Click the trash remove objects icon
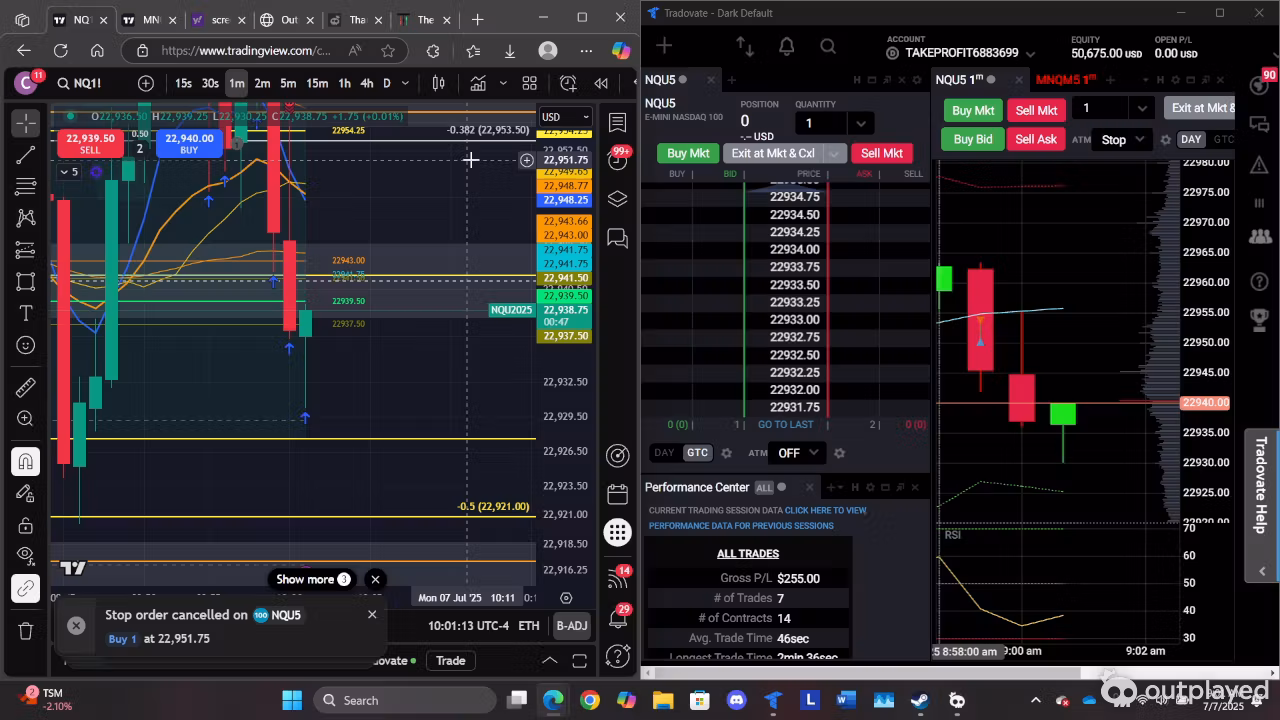 (26, 631)
